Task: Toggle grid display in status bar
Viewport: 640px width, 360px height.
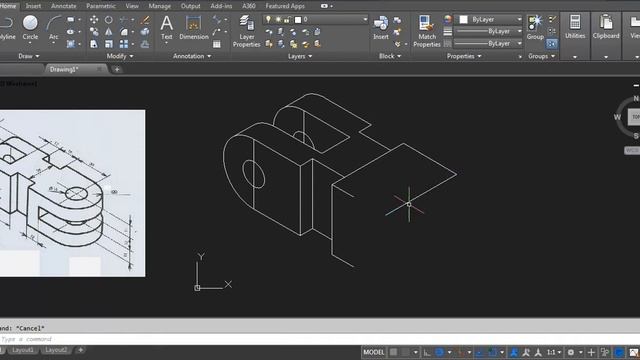Action: point(393,352)
